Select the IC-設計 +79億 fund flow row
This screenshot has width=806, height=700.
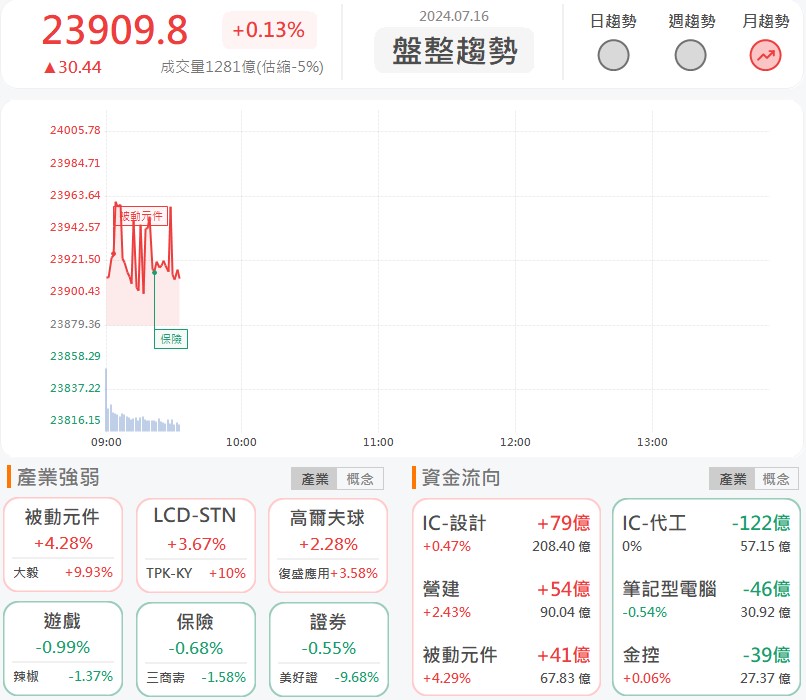[500, 533]
